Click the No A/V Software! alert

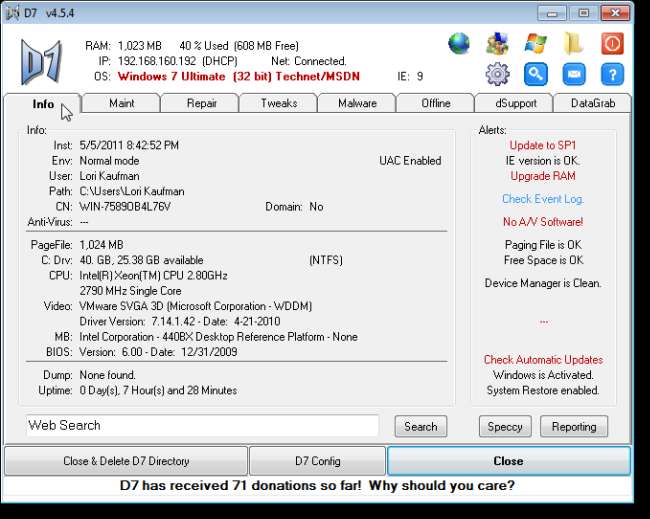click(x=543, y=222)
